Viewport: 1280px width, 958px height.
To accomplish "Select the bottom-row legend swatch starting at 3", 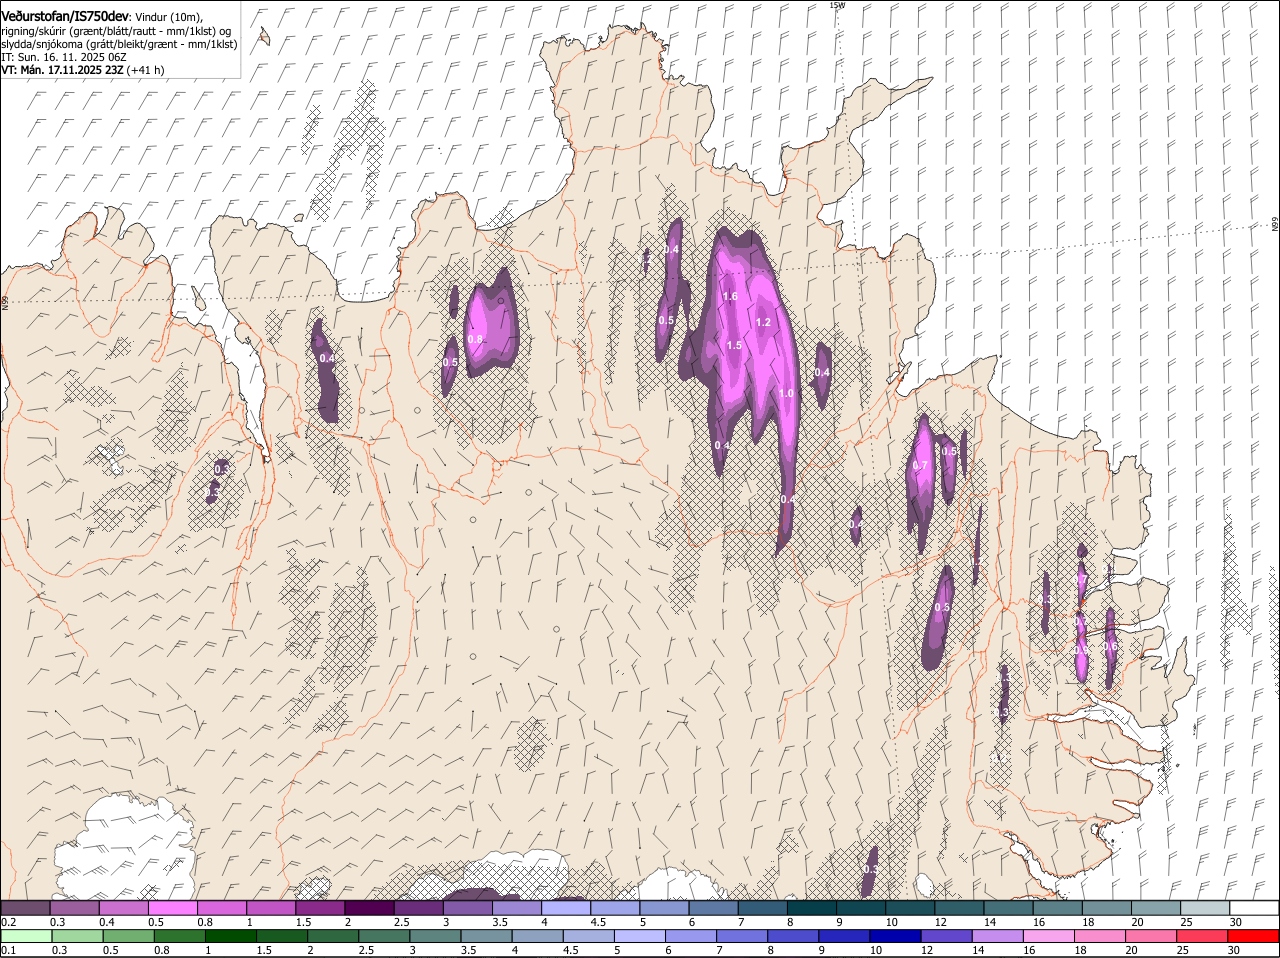I will pyautogui.click(x=435, y=936).
